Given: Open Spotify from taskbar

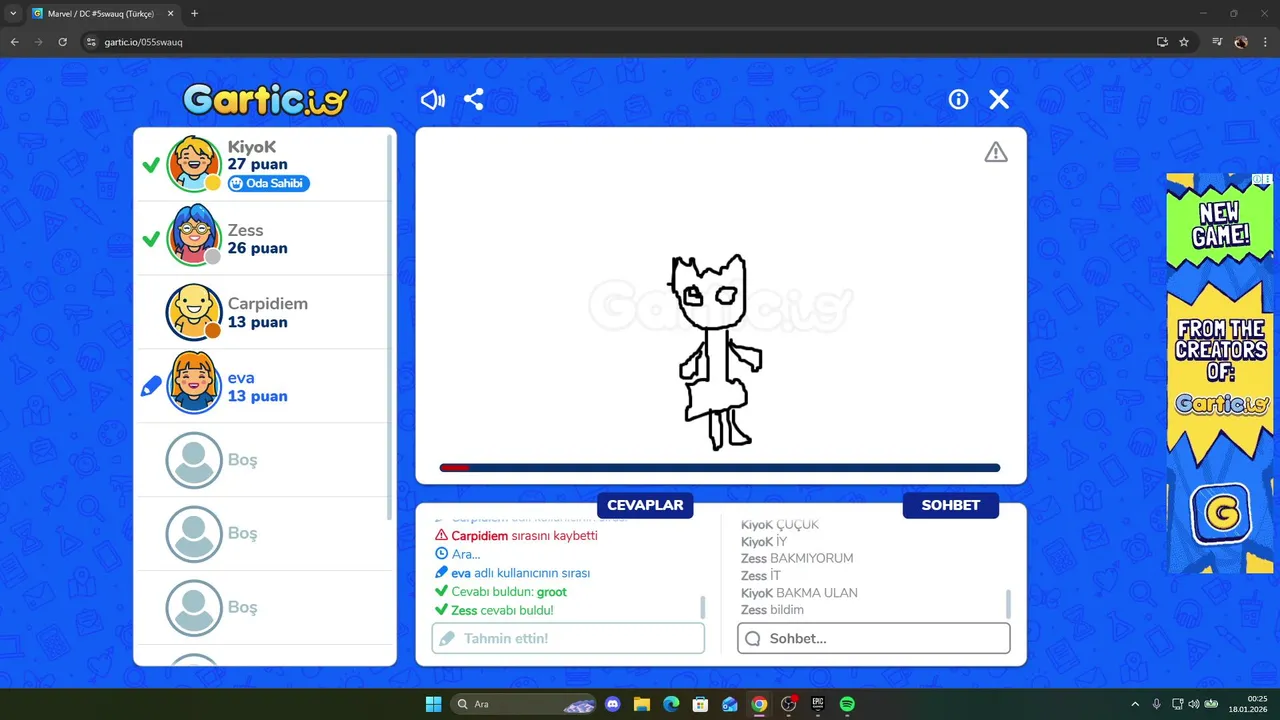Looking at the screenshot, I should click(x=847, y=704).
